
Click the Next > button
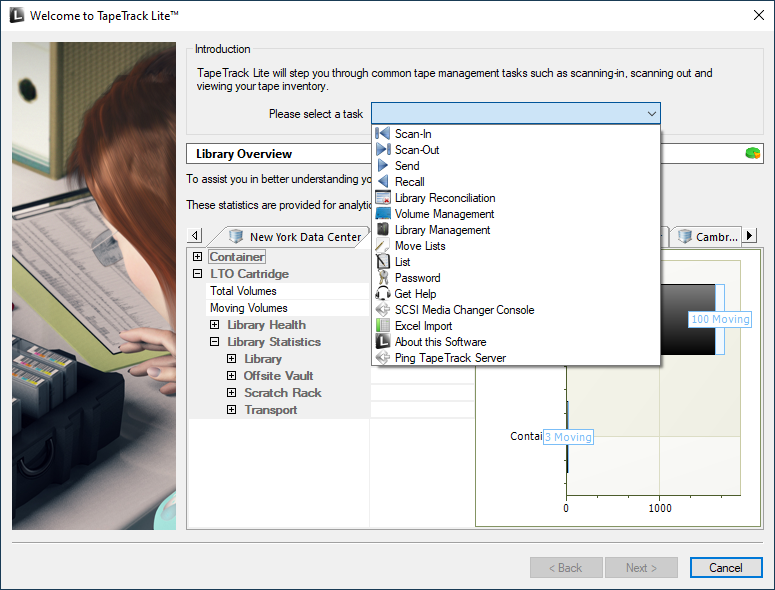tap(641, 568)
